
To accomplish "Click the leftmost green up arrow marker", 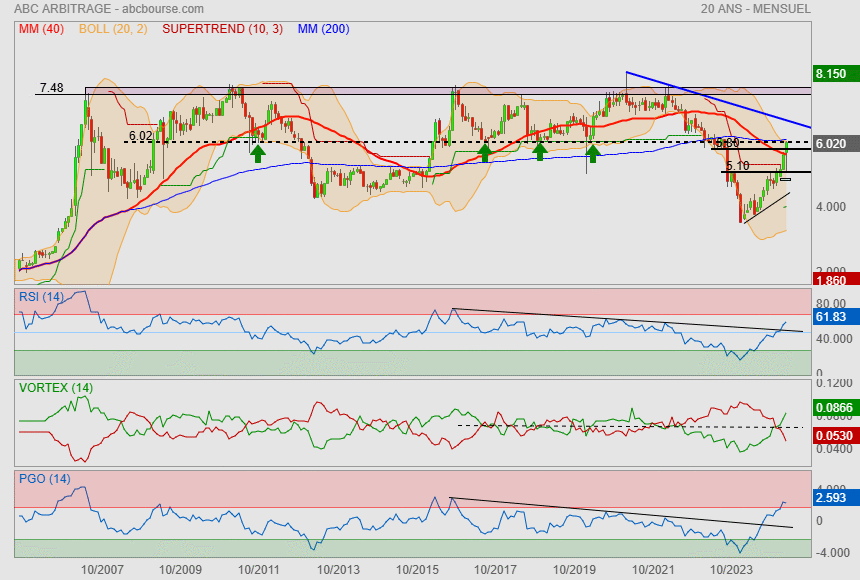I will pyautogui.click(x=257, y=152).
